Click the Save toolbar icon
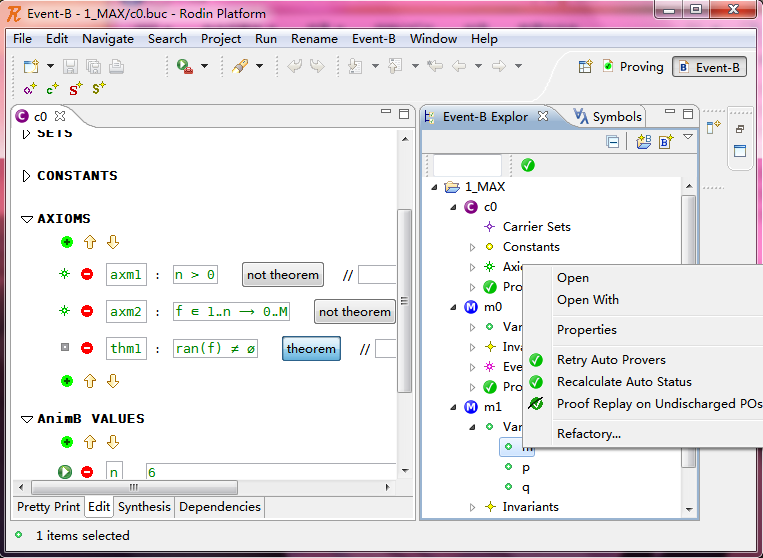 pyautogui.click(x=70, y=66)
